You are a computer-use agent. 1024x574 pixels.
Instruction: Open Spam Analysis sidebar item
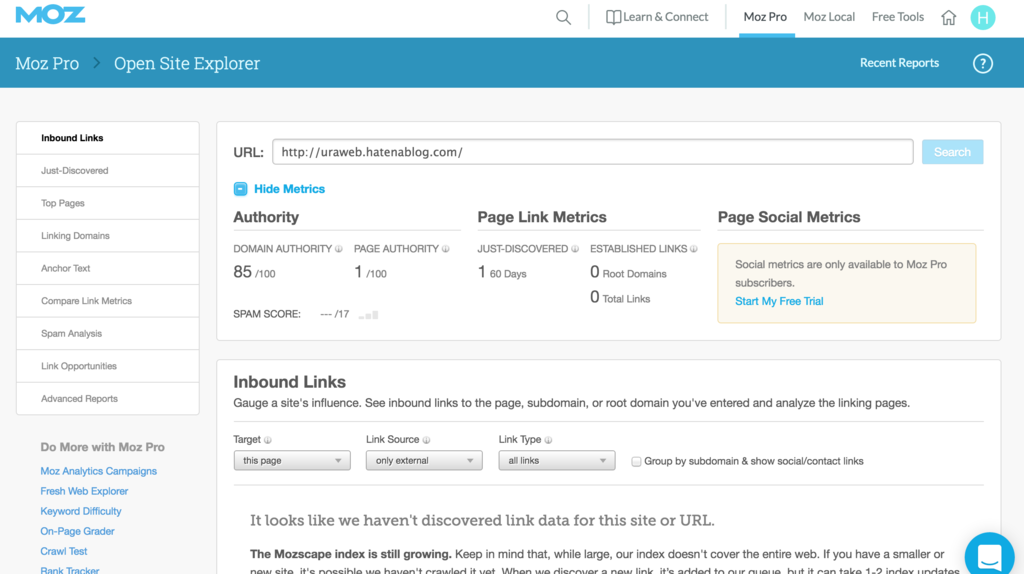click(x=108, y=334)
